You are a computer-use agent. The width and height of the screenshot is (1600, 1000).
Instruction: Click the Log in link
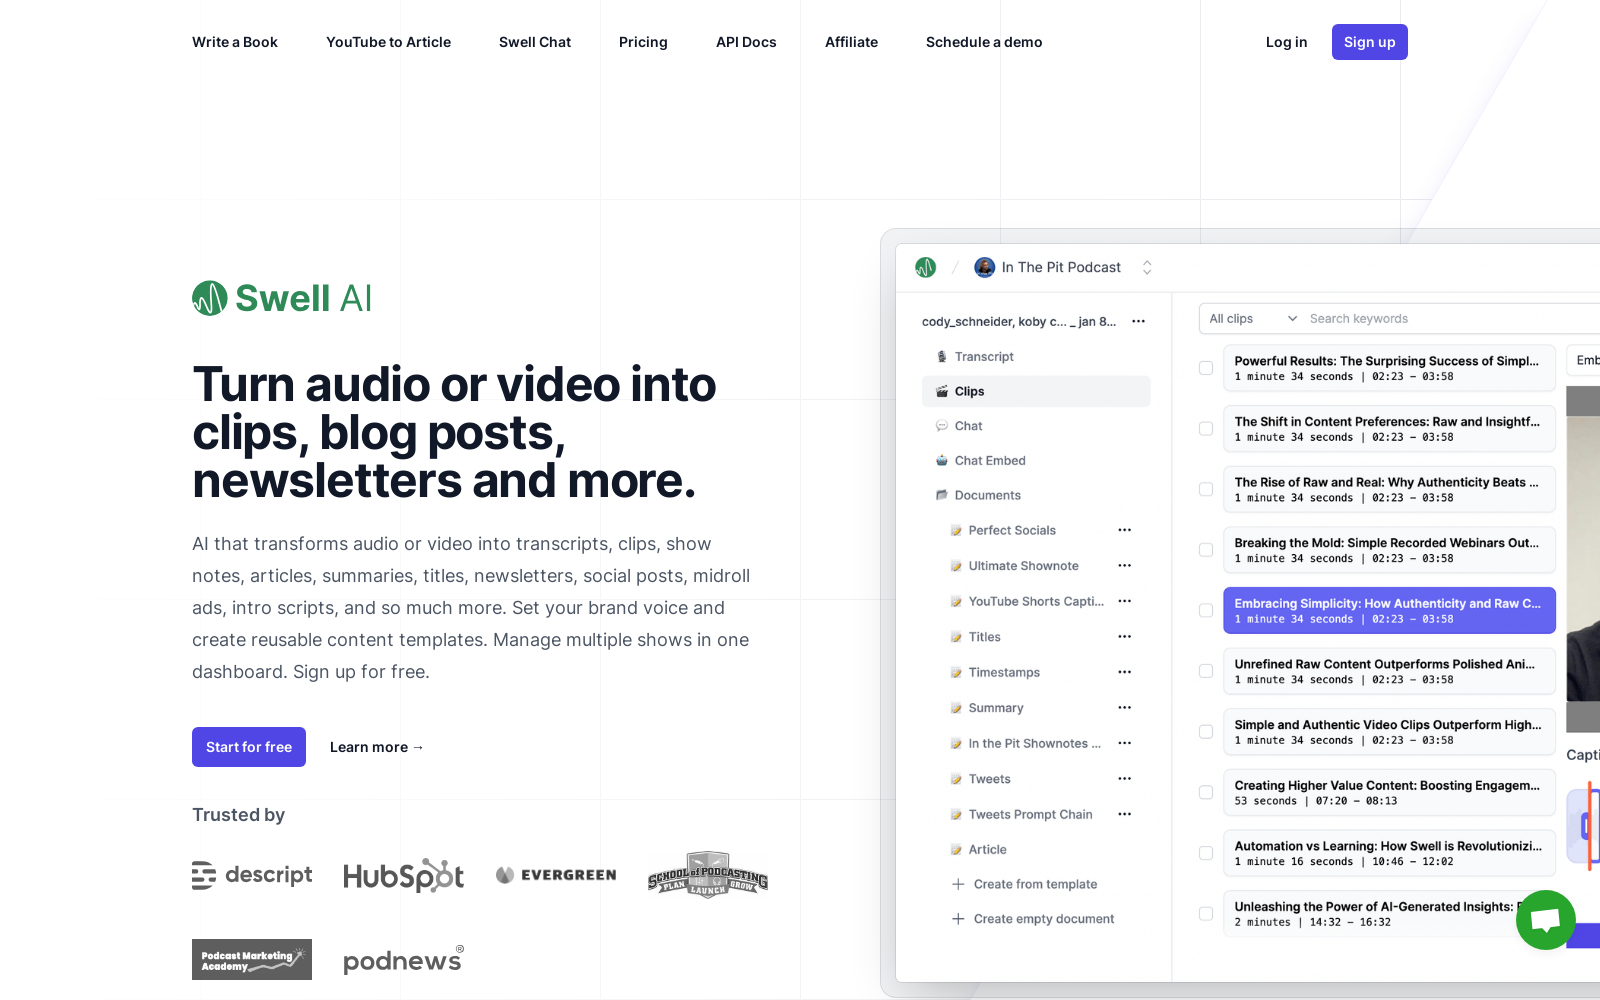(1286, 42)
